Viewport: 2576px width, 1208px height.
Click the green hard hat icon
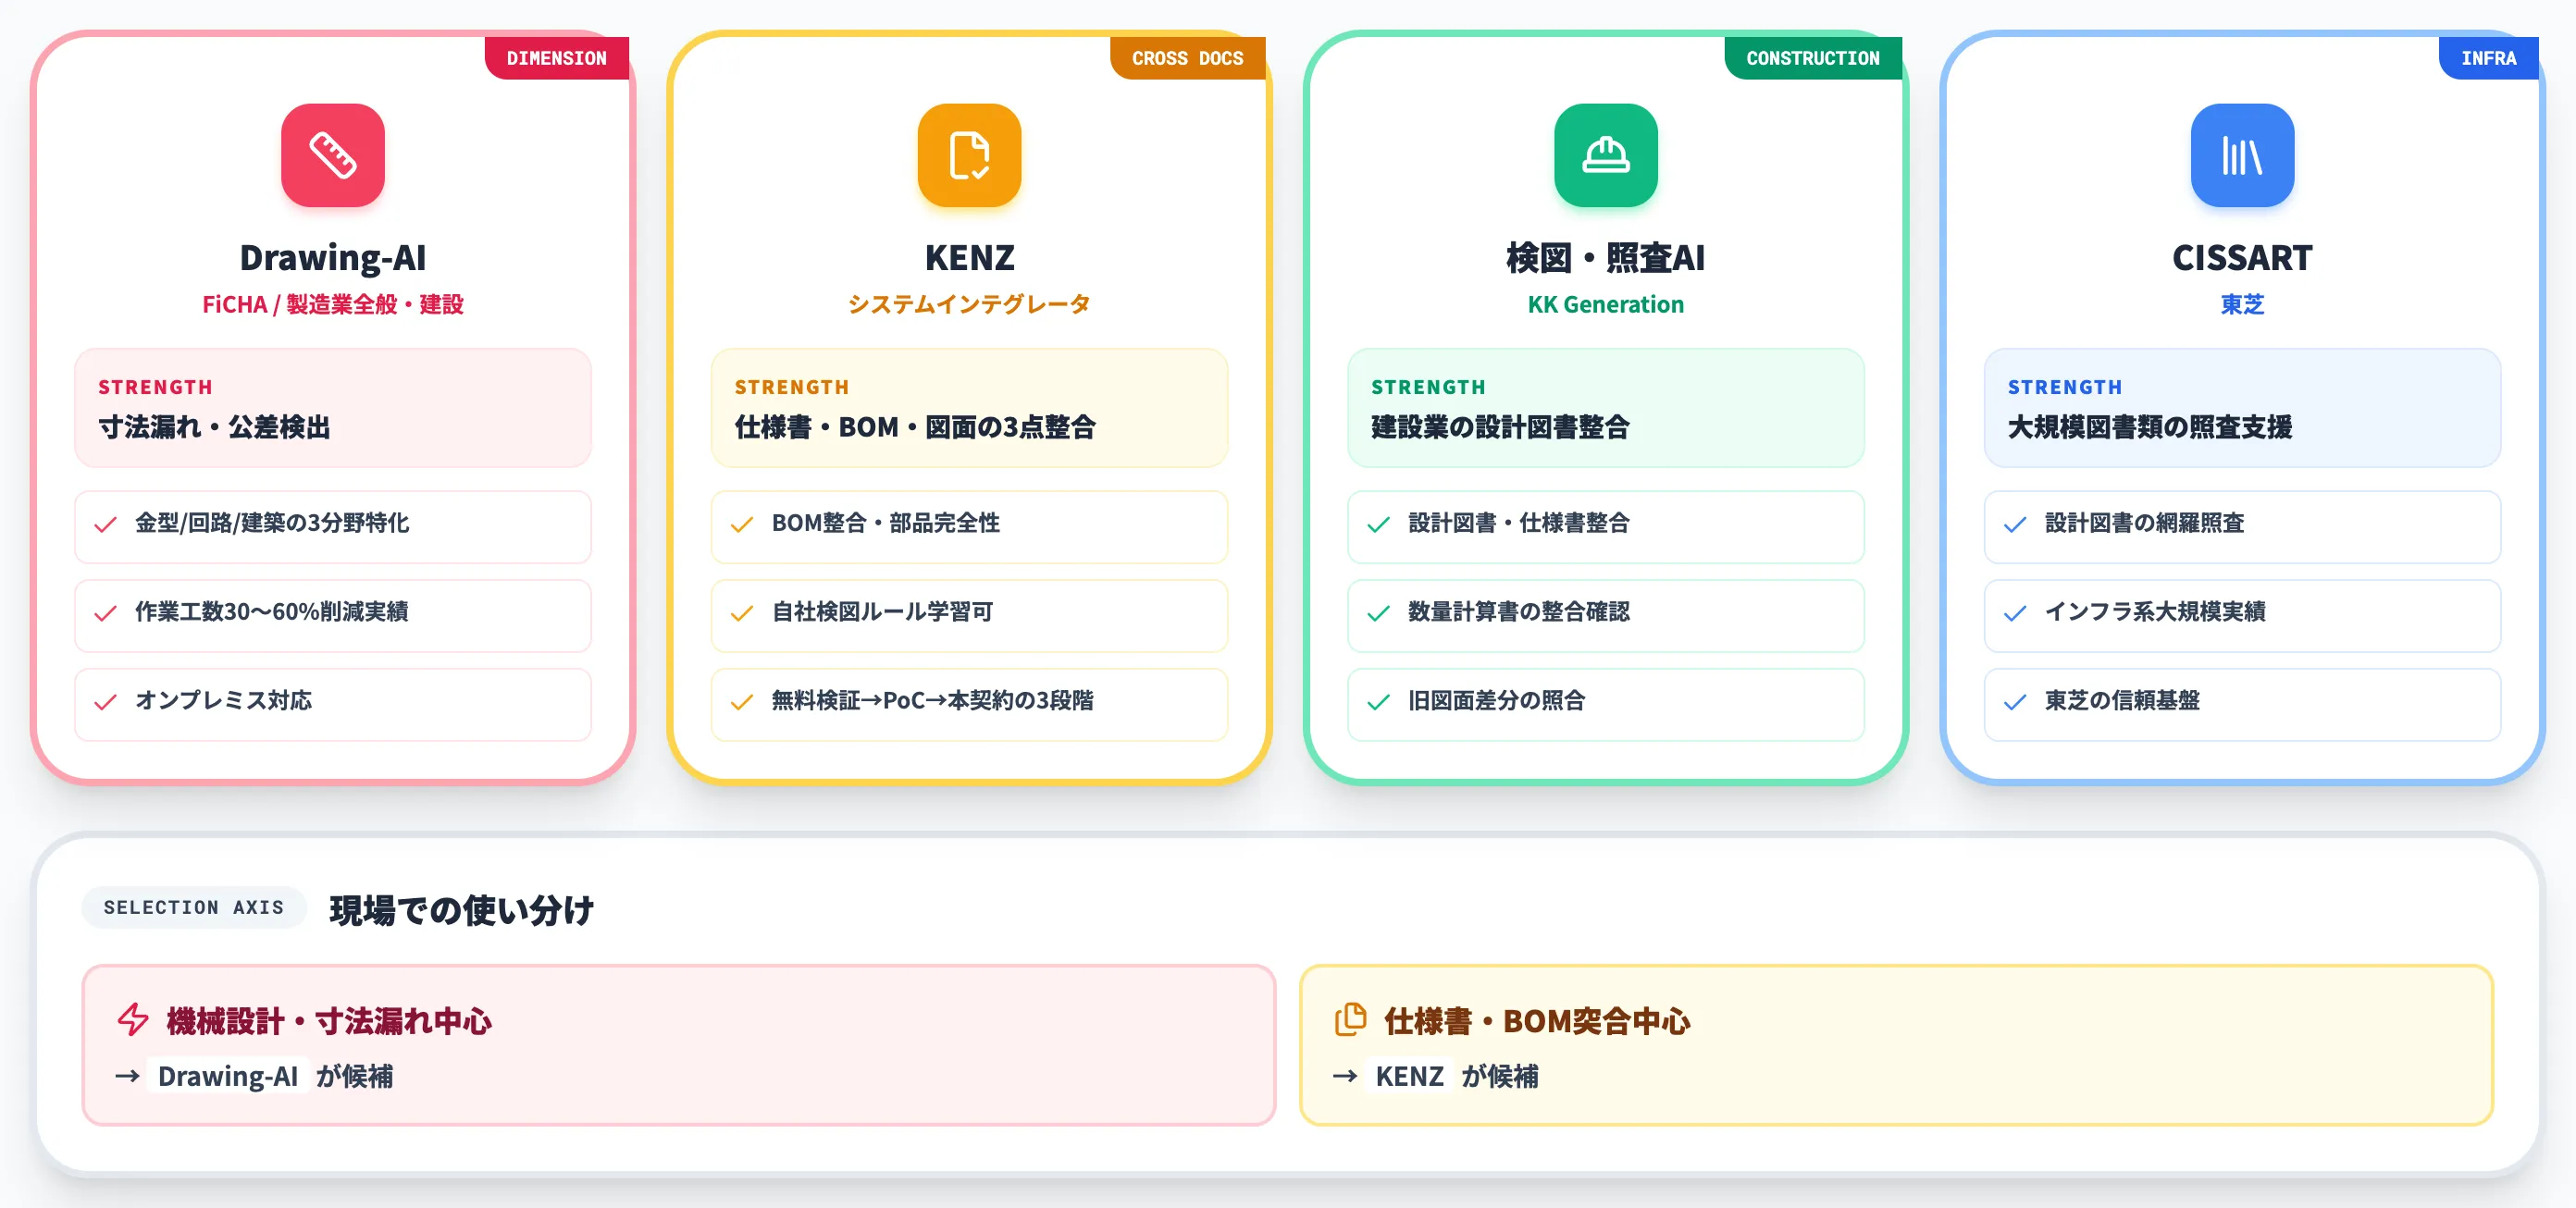(x=1605, y=155)
